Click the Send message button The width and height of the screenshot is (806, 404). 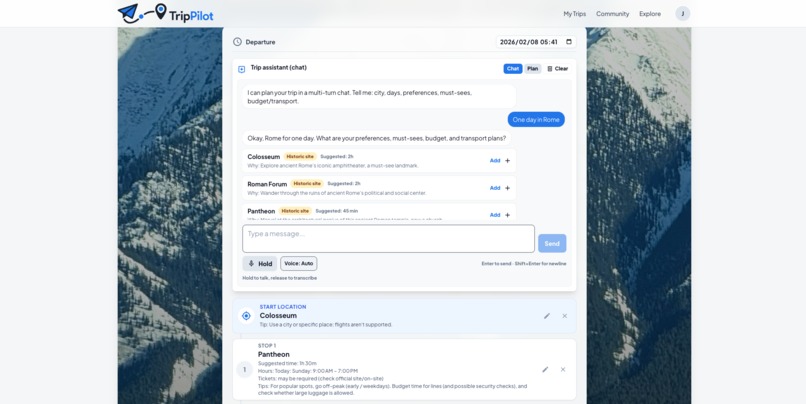[552, 244]
